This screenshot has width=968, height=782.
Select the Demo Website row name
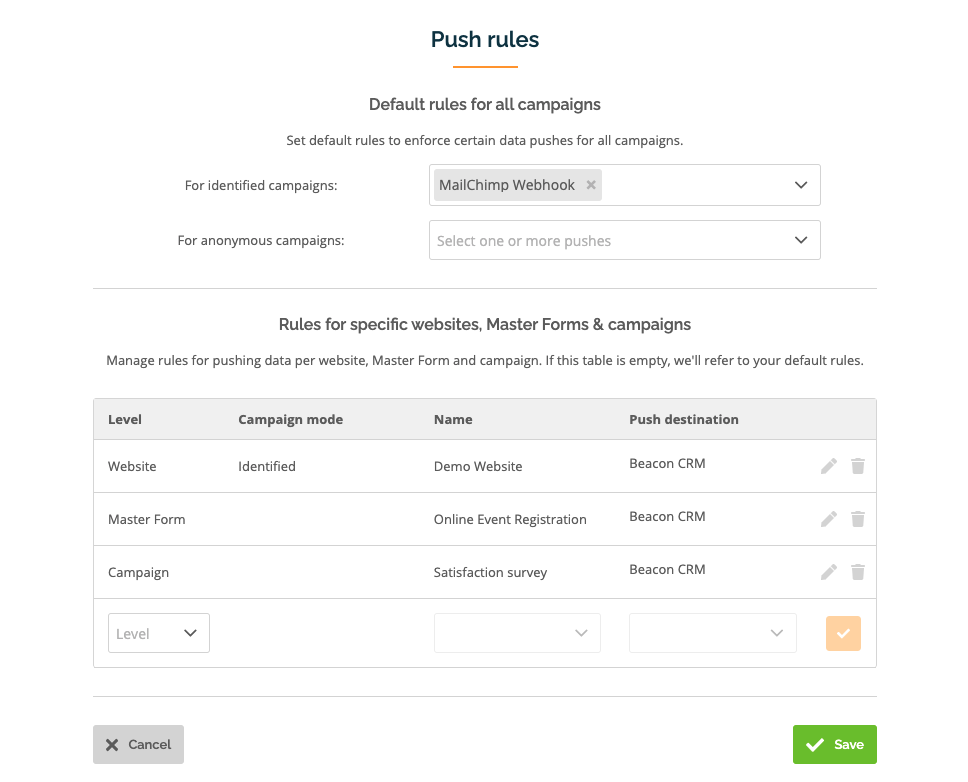point(478,467)
